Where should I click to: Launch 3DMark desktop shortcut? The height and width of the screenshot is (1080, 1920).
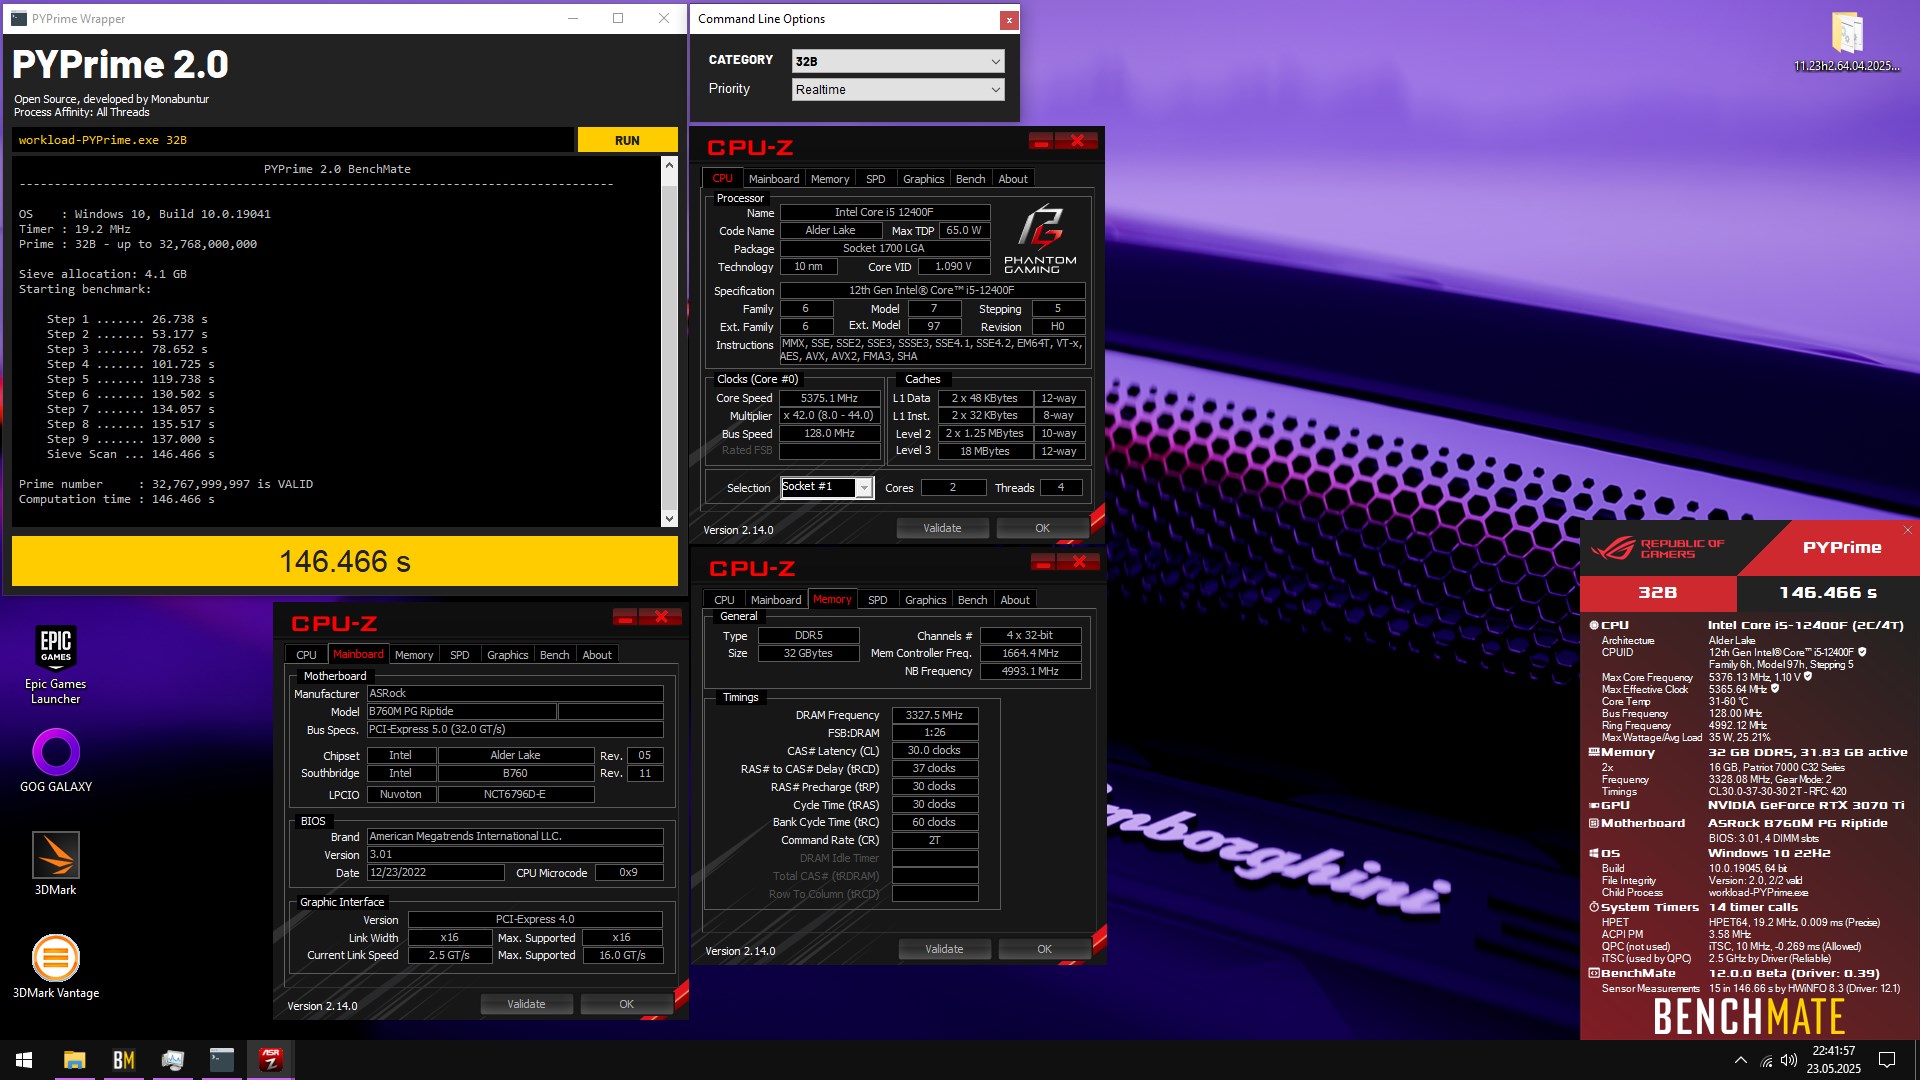(56, 864)
